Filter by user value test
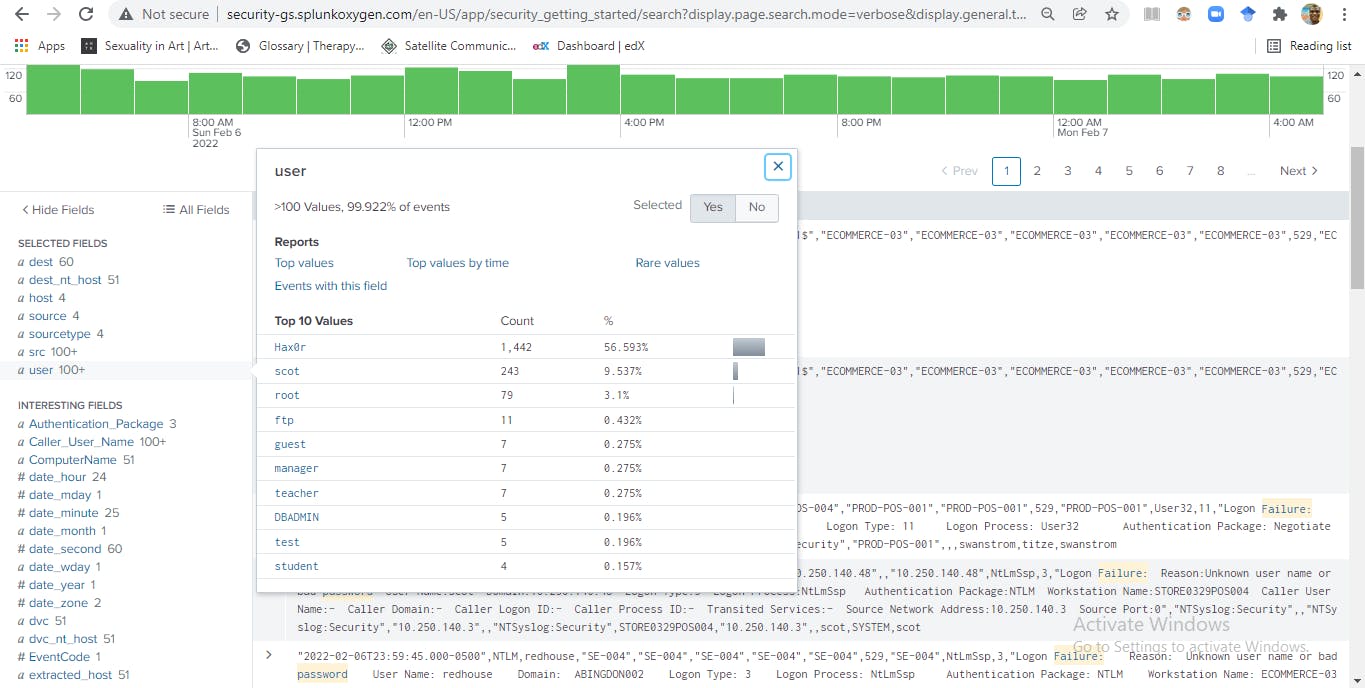1365x688 pixels. click(x=287, y=542)
